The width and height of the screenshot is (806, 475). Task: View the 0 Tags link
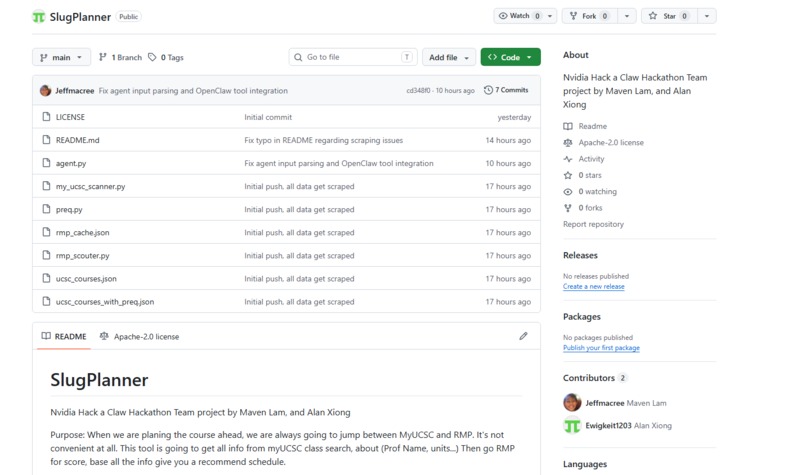(x=166, y=57)
